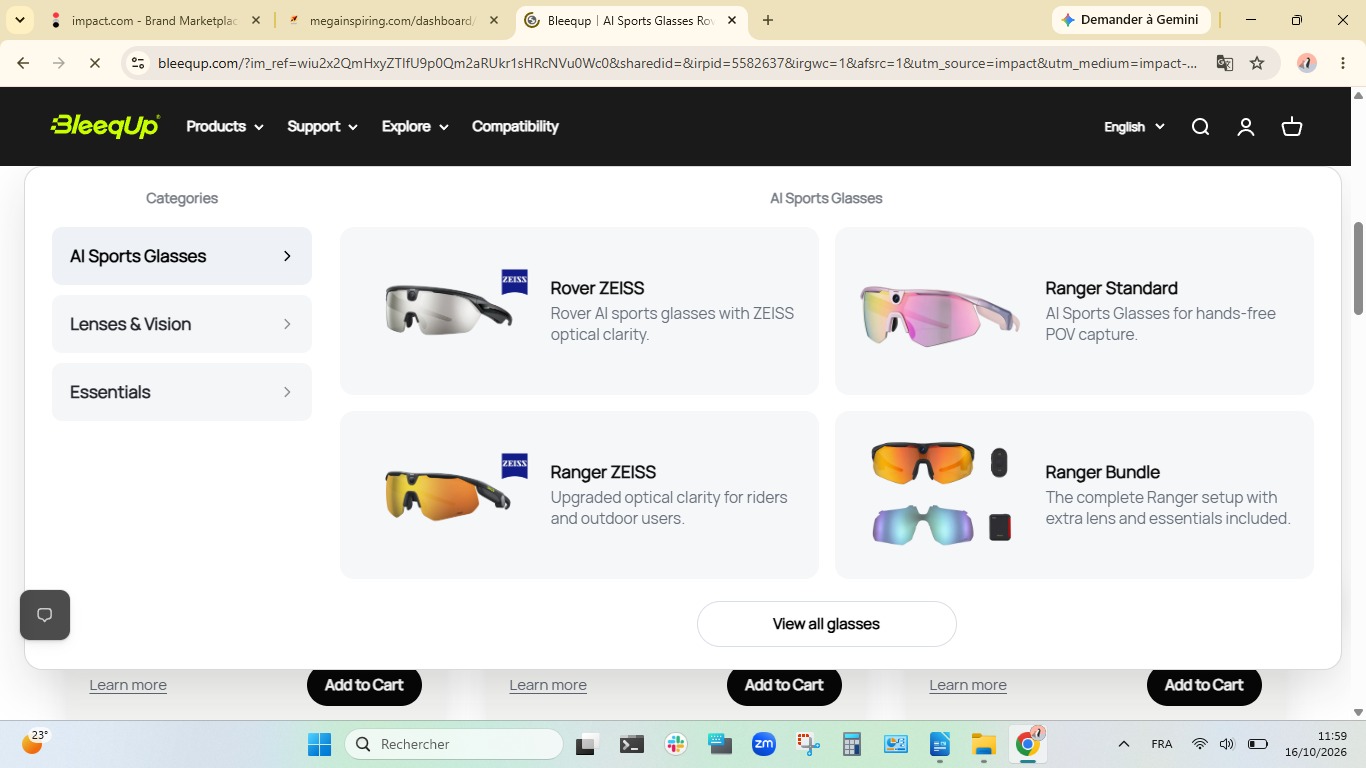1366x768 pixels.
Task: Expand the Products menu
Action: coord(225,126)
